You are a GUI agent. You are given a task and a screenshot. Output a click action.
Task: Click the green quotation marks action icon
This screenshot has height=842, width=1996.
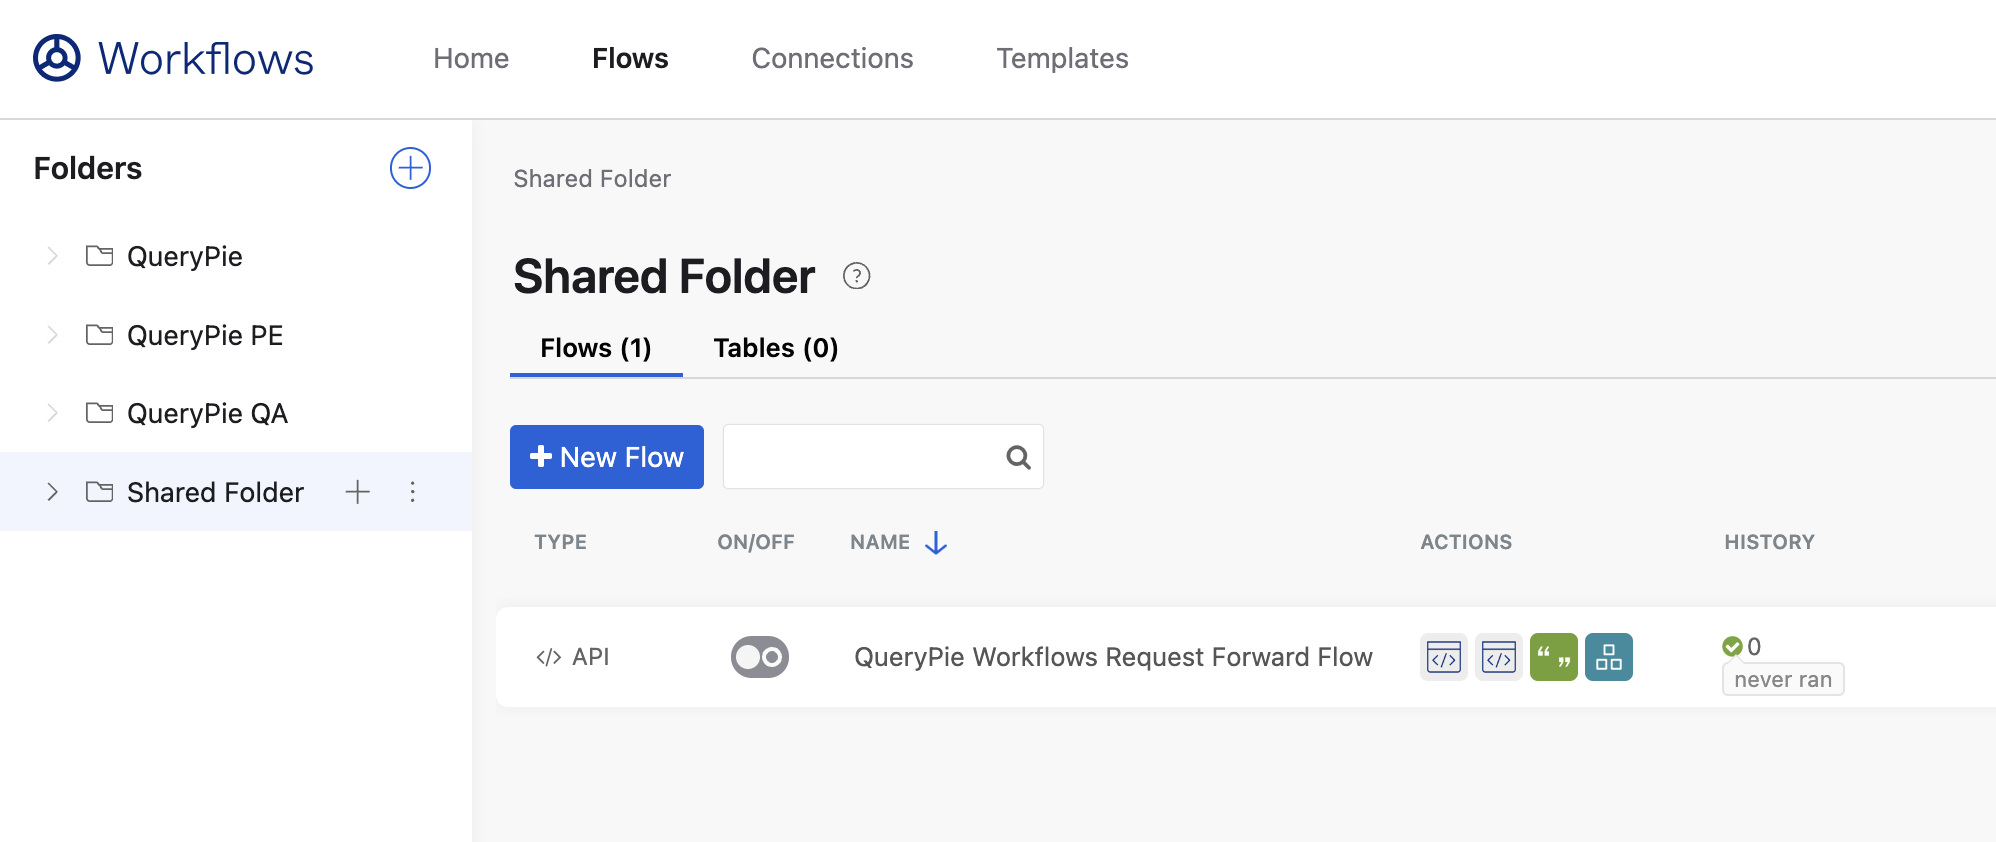pyautogui.click(x=1553, y=657)
